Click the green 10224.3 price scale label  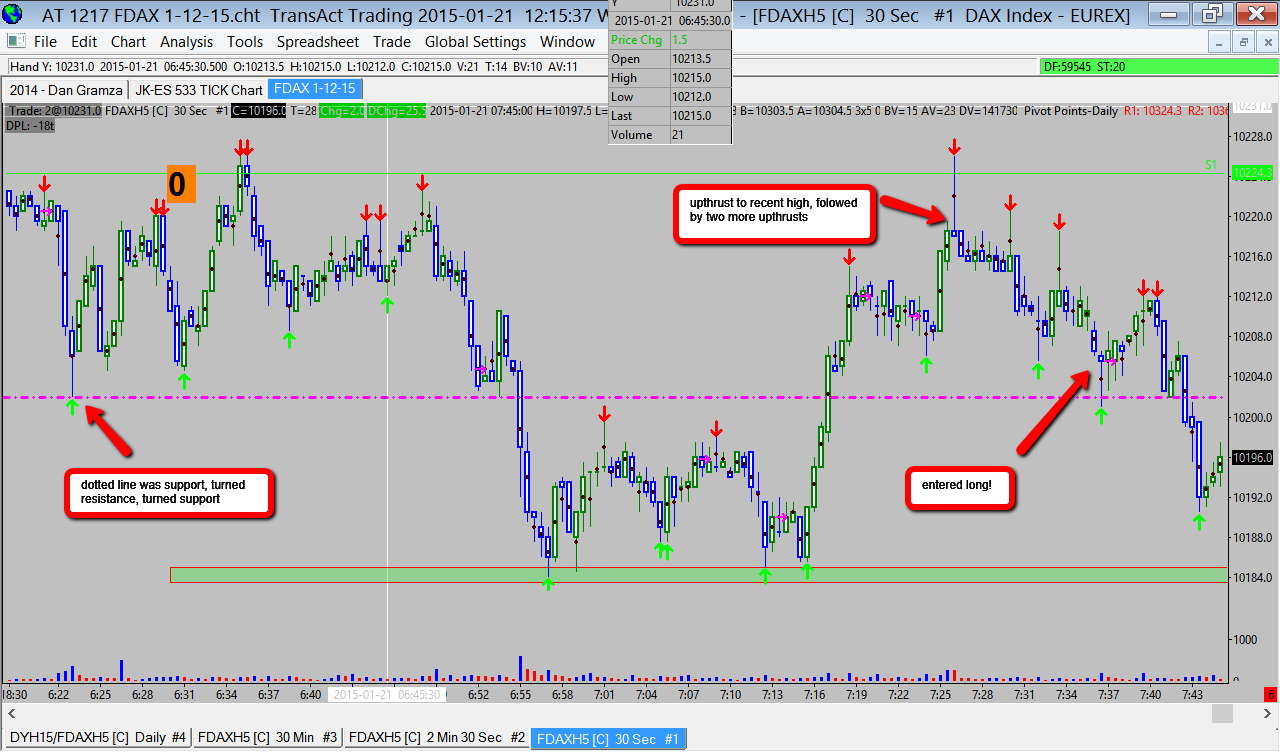click(1252, 173)
